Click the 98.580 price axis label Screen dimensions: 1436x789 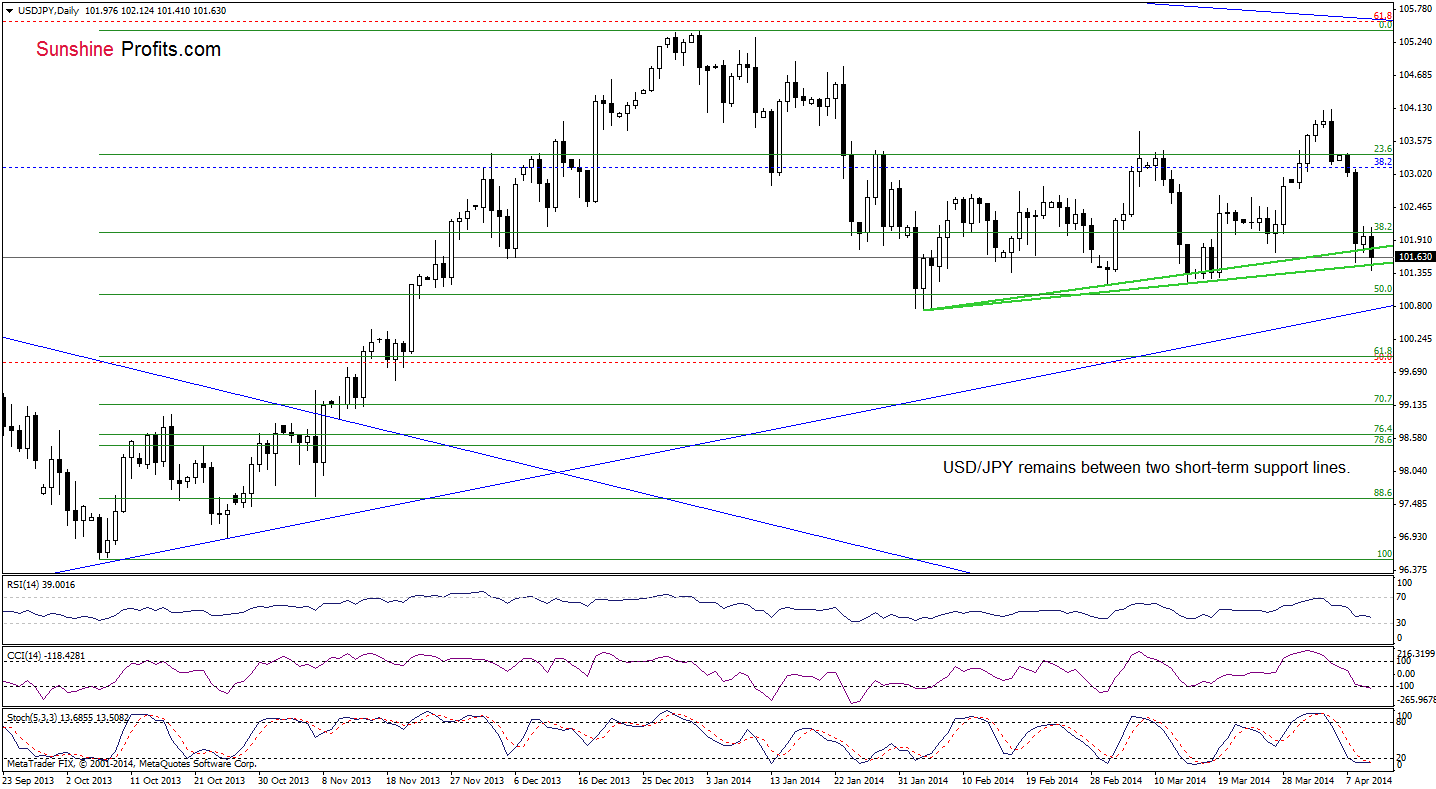[1414, 438]
